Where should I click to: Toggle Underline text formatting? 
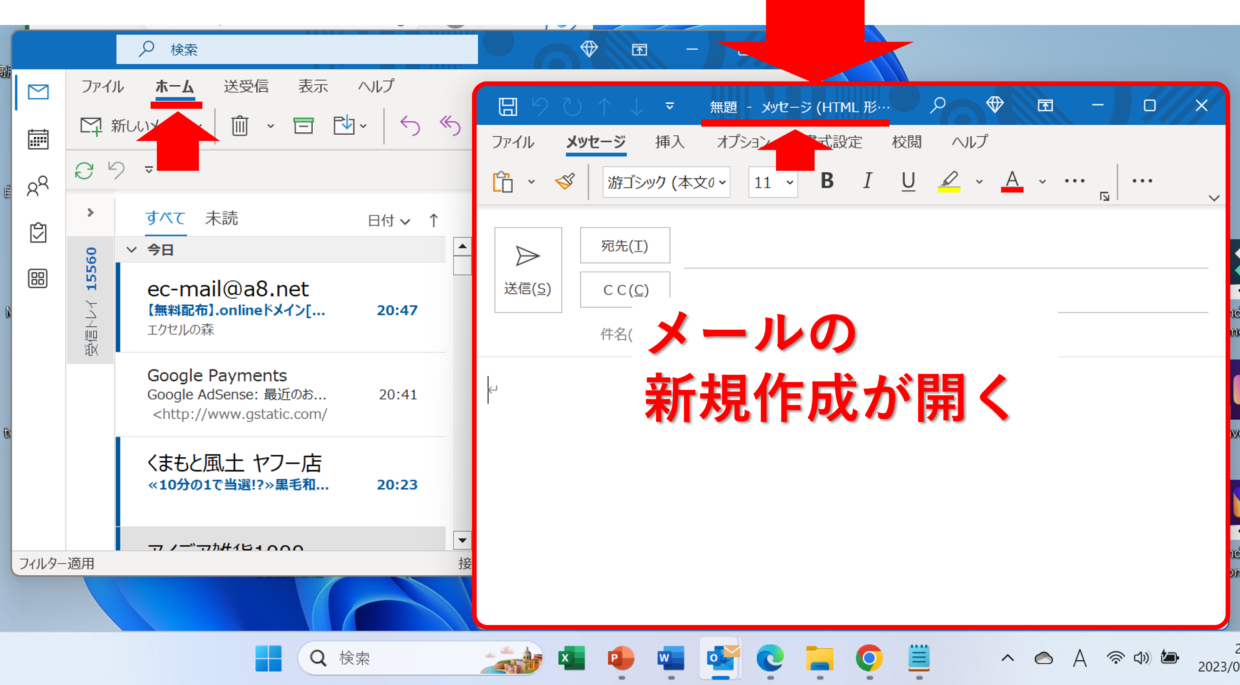(908, 181)
